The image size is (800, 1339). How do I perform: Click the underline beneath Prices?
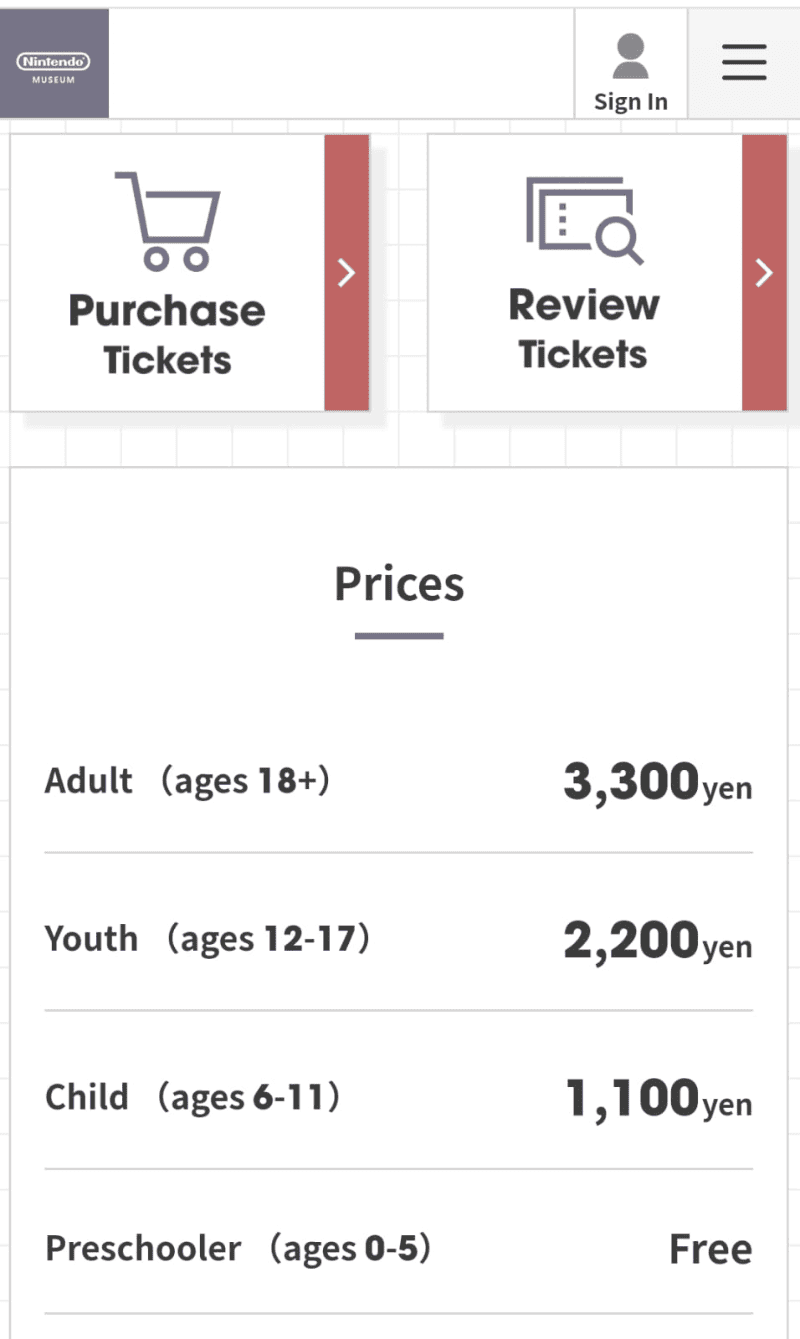[x=399, y=636]
